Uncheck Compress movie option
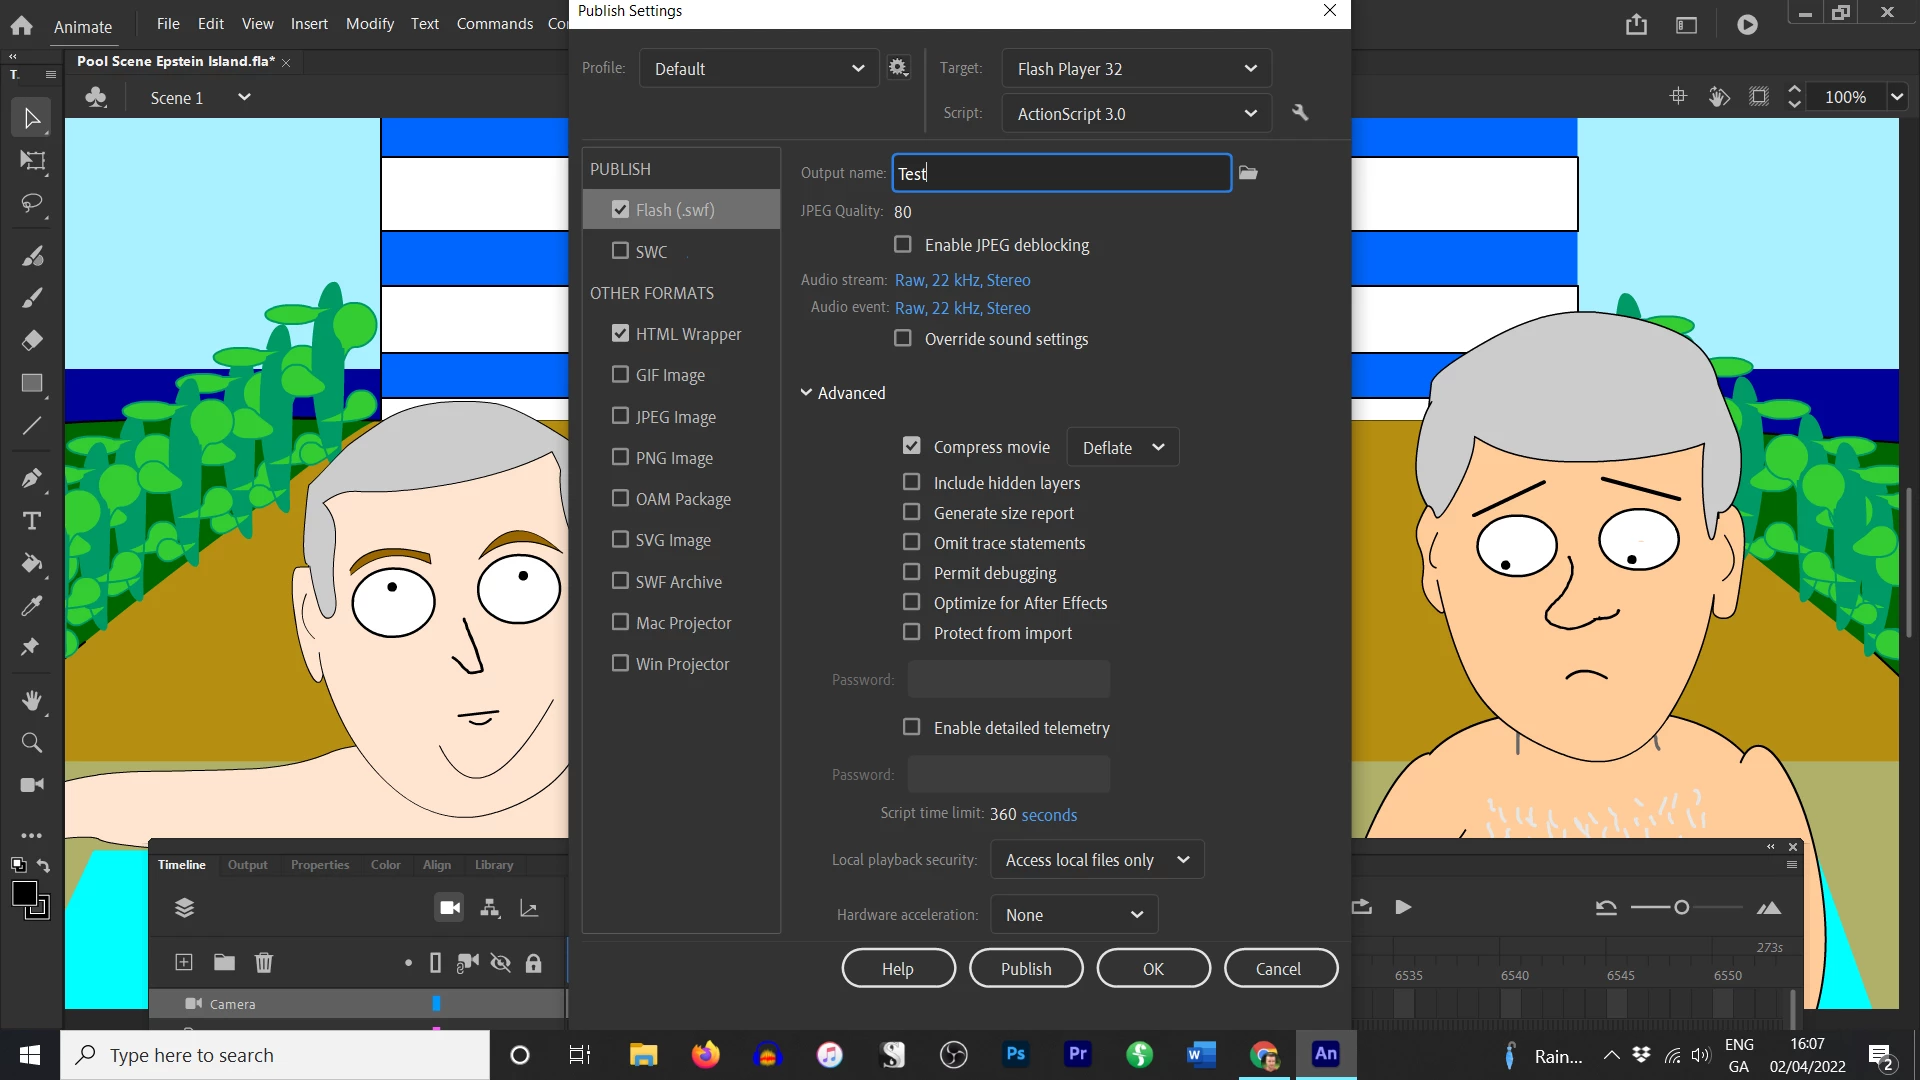This screenshot has width=1920, height=1080. pyautogui.click(x=911, y=446)
